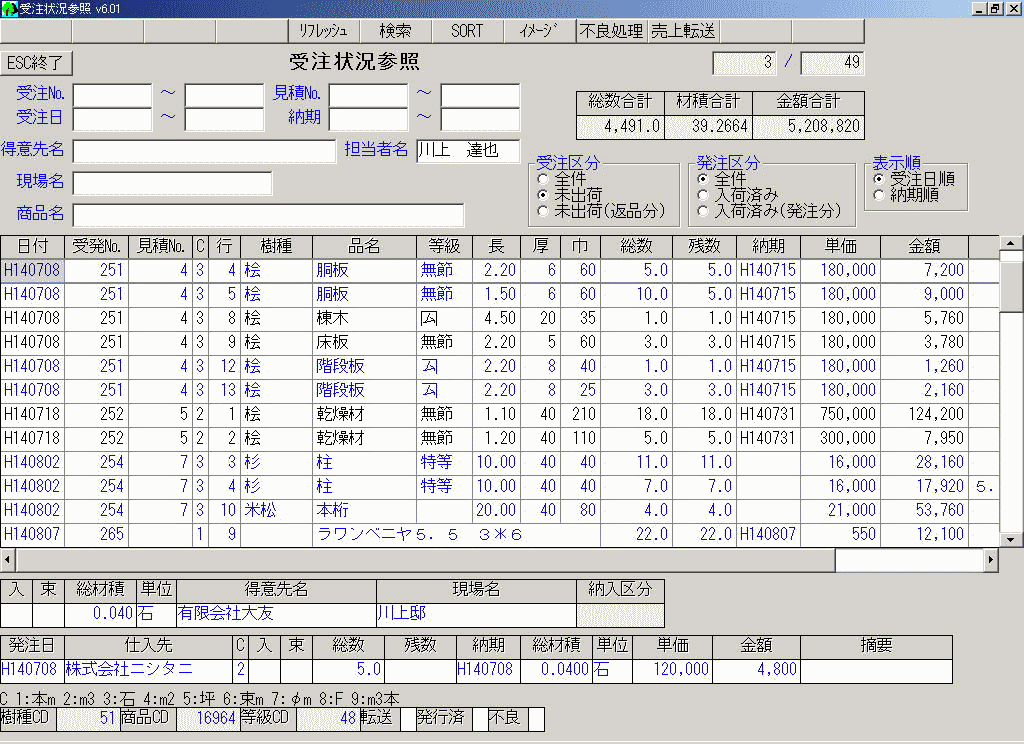Click the 不良処理 toolbar button
This screenshot has width=1024, height=744.
tap(611, 31)
